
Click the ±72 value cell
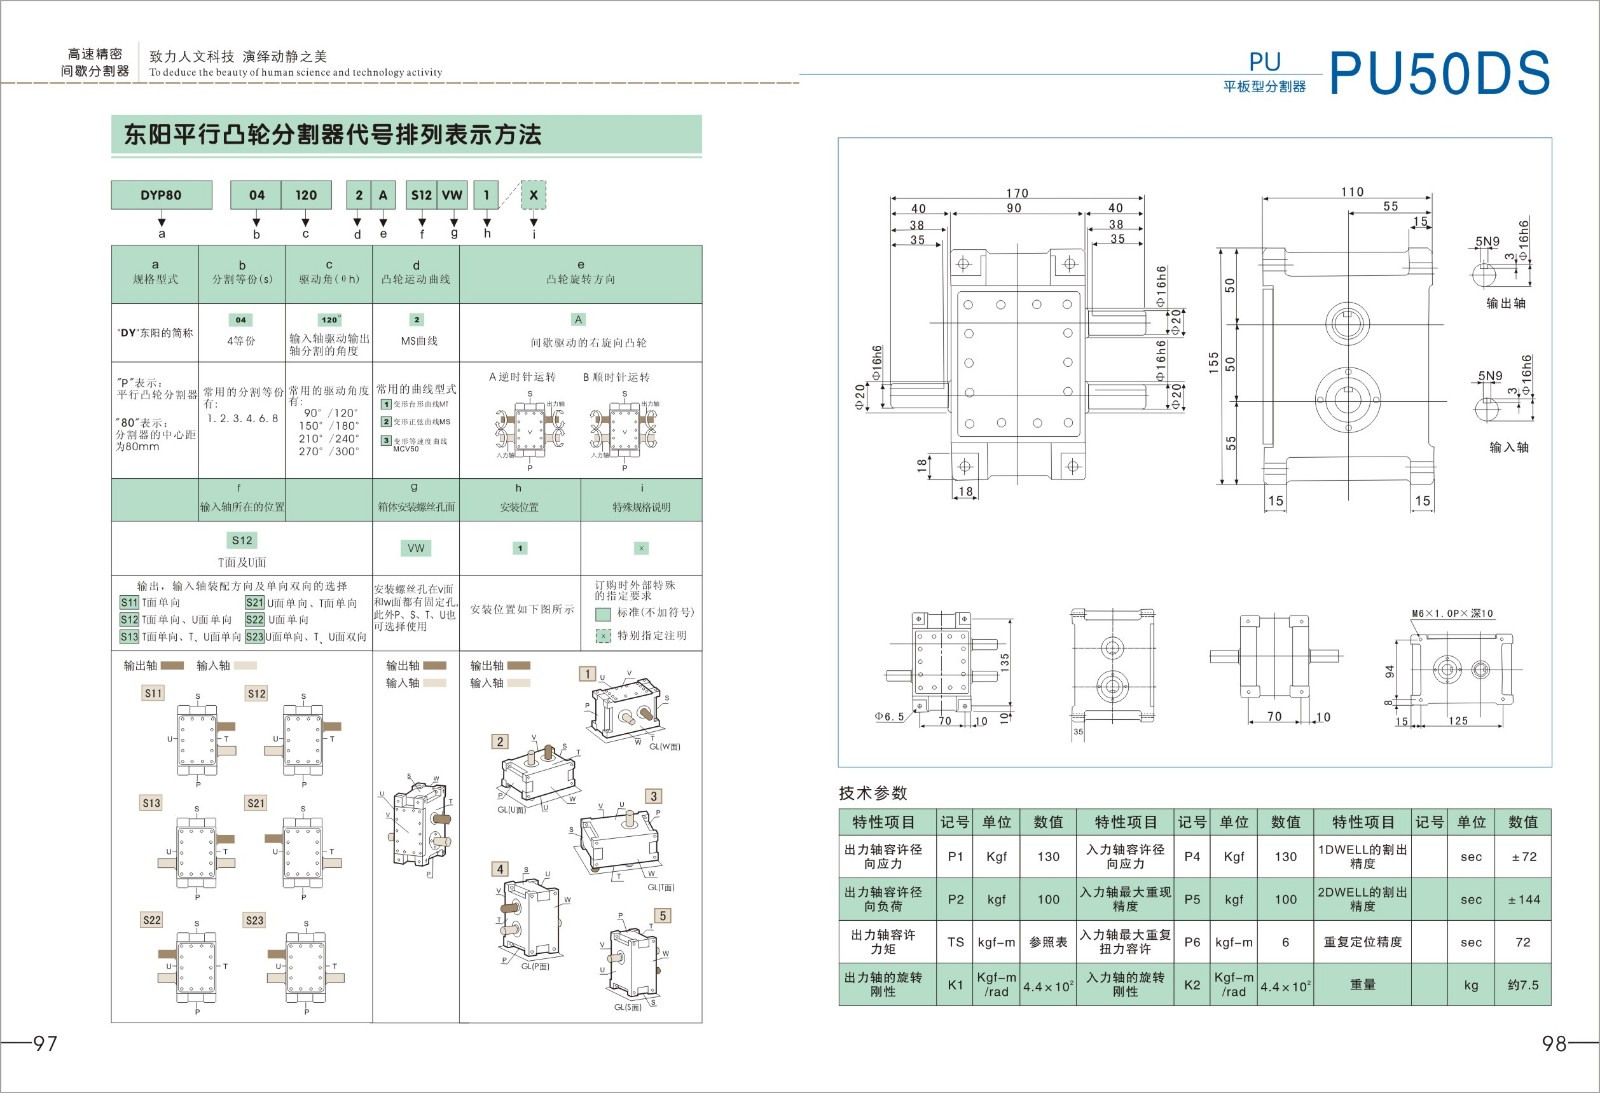1523,857
